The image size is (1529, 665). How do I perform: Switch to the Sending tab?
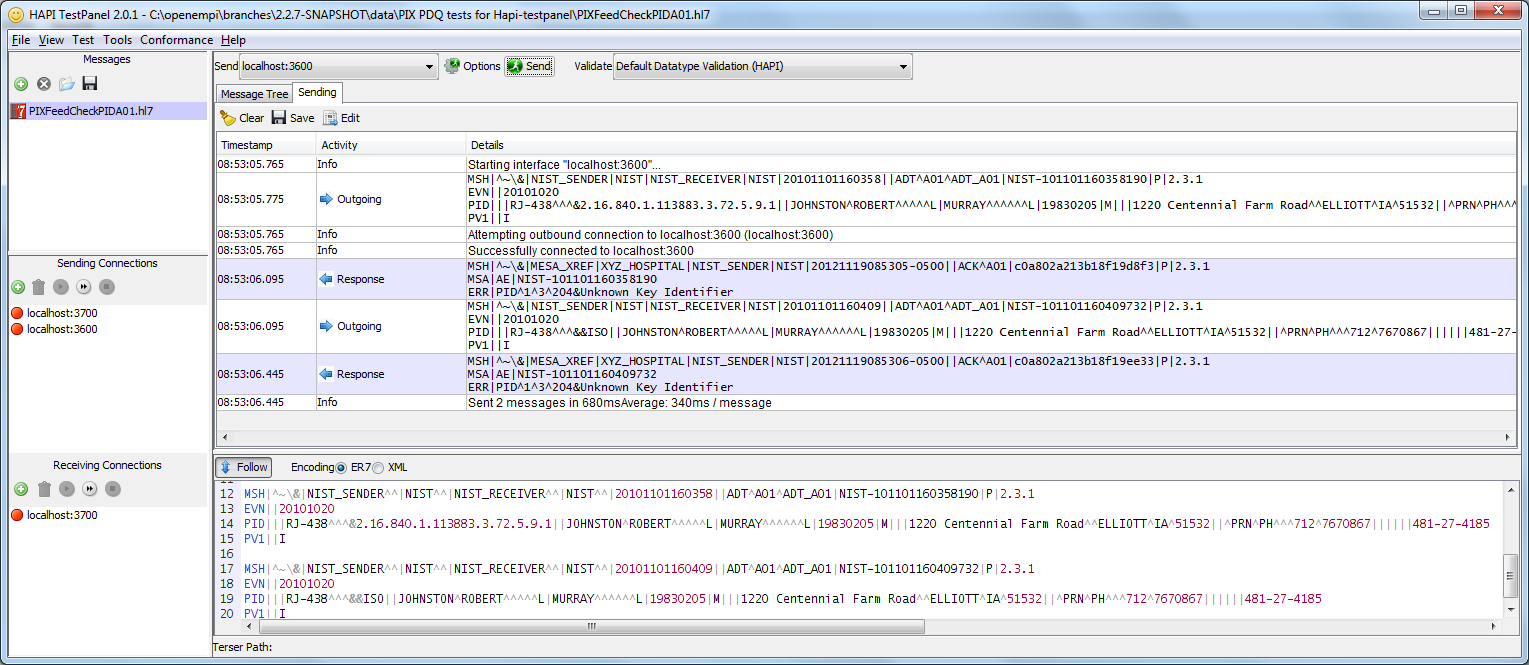[318, 93]
